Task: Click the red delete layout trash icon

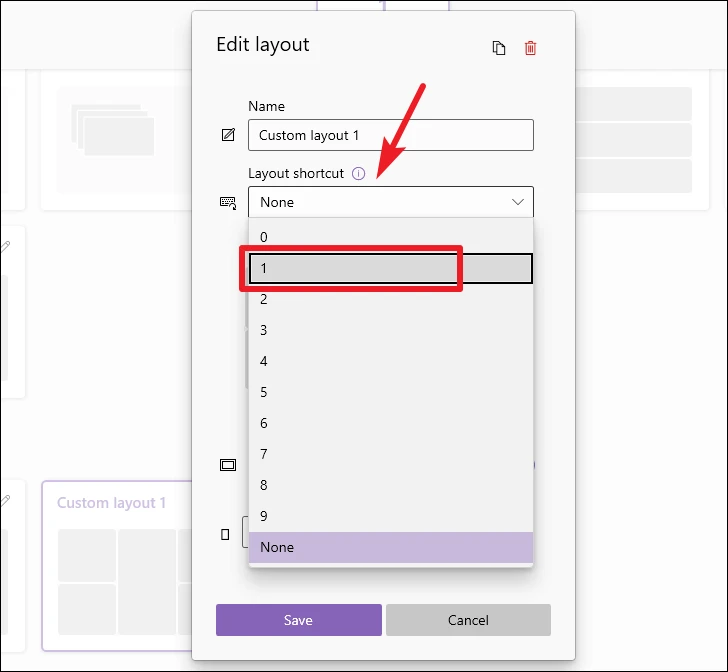Action: pyautogui.click(x=531, y=48)
